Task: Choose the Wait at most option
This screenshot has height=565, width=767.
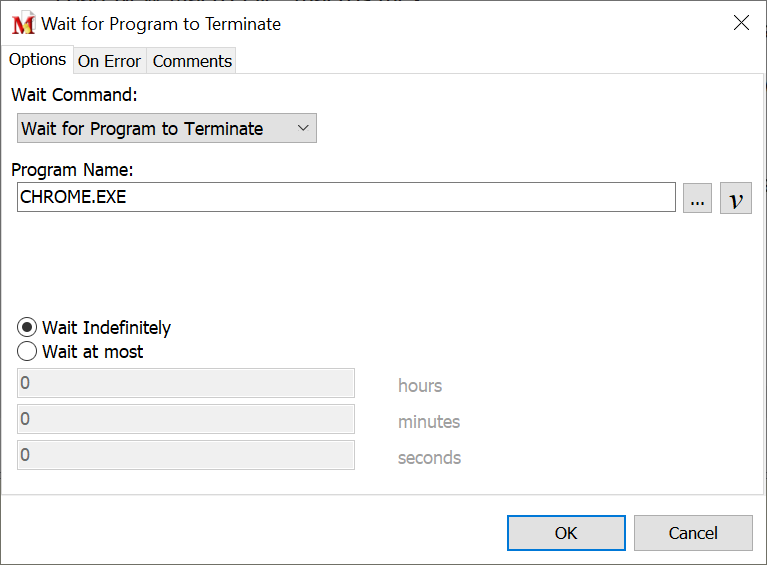Action: [x=28, y=352]
